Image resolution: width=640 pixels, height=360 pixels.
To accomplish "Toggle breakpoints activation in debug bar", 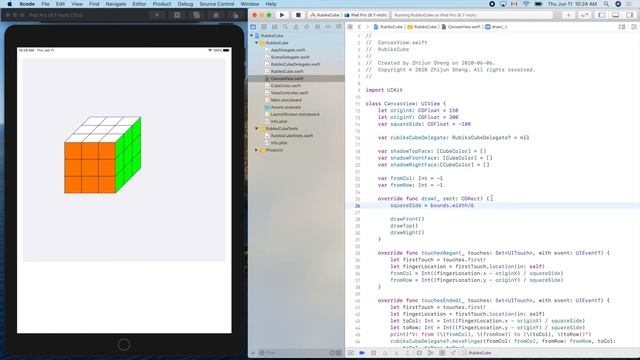I will coord(362,353).
